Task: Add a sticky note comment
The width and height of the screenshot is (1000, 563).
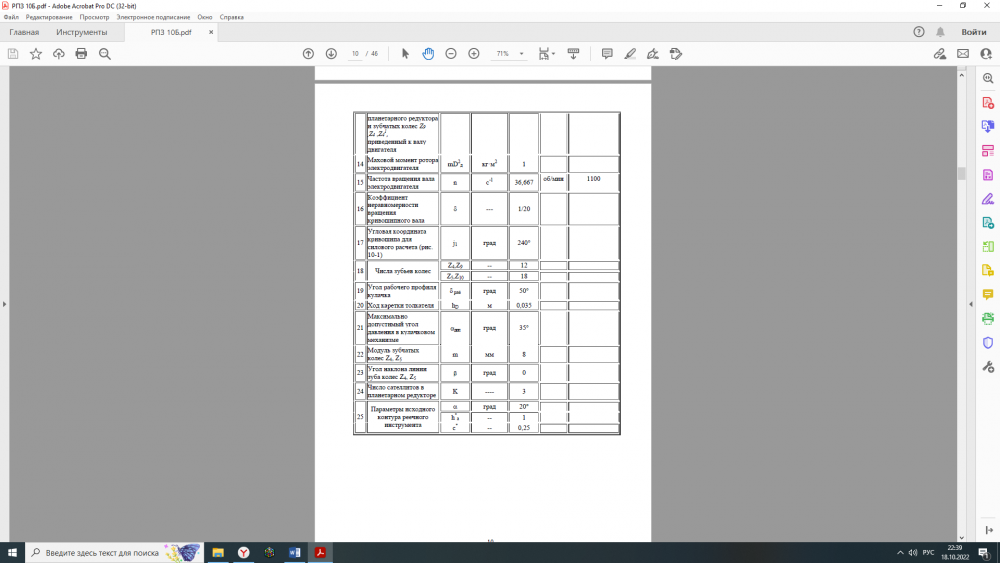Action: pos(607,54)
